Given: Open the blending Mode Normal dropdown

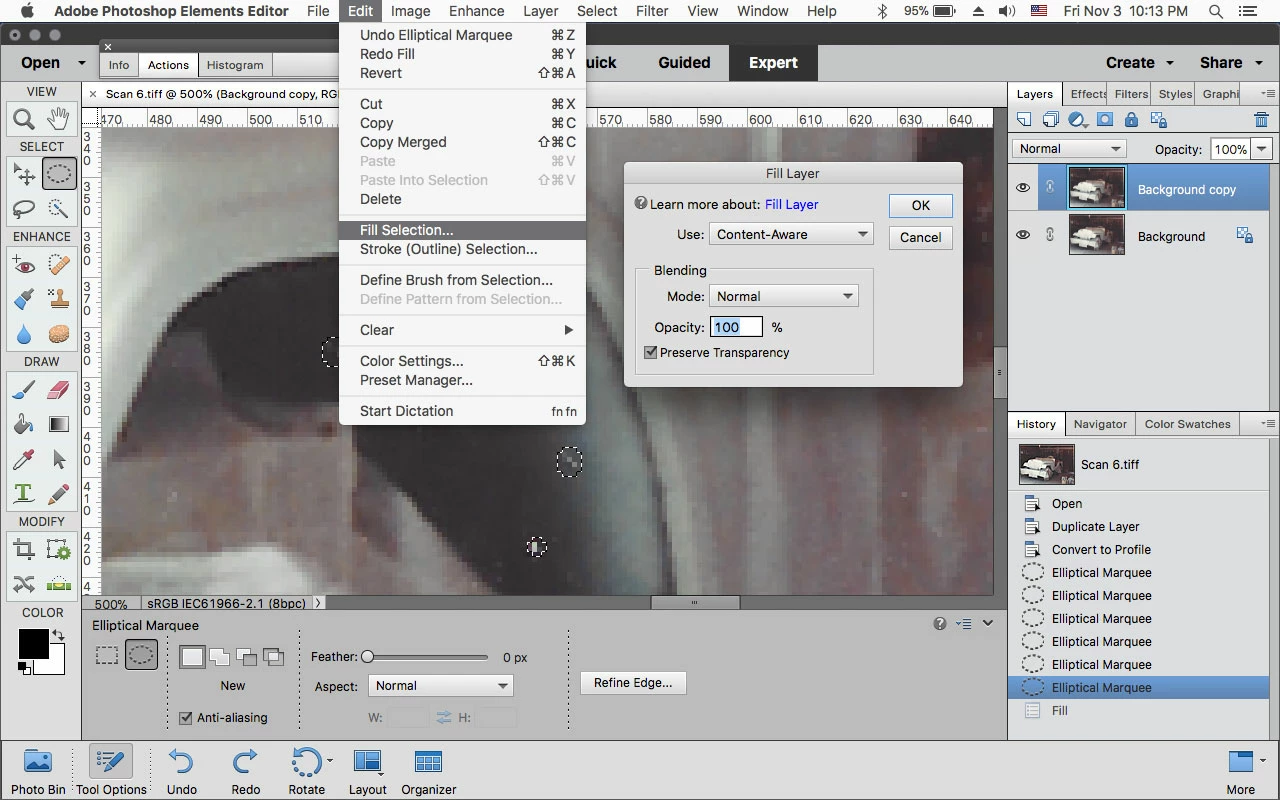Looking at the screenshot, I should point(783,296).
